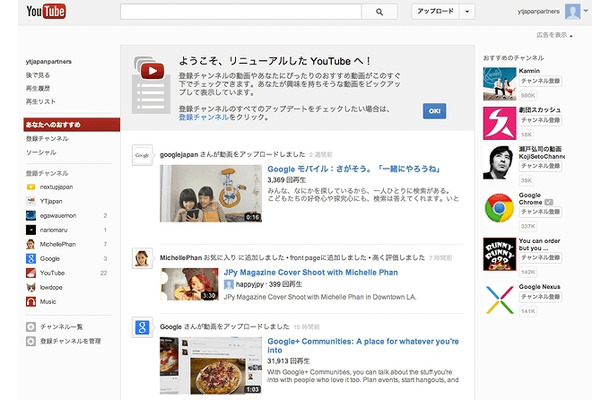Click the 劇団スカッシュ channel thumbnail
The width and height of the screenshot is (610, 400).
click(x=500, y=123)
